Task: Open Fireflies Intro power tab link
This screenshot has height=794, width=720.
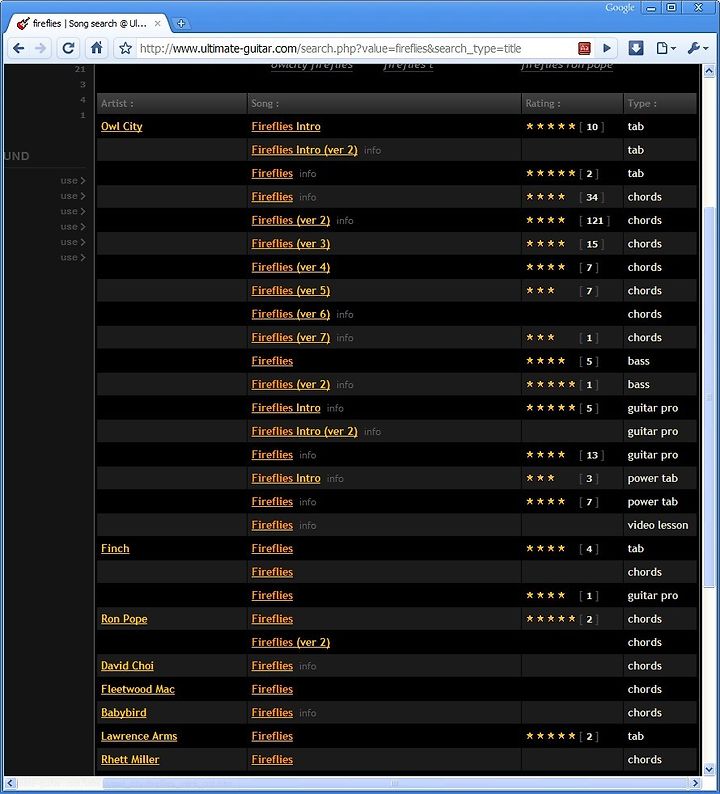Action: click(286, 478)
